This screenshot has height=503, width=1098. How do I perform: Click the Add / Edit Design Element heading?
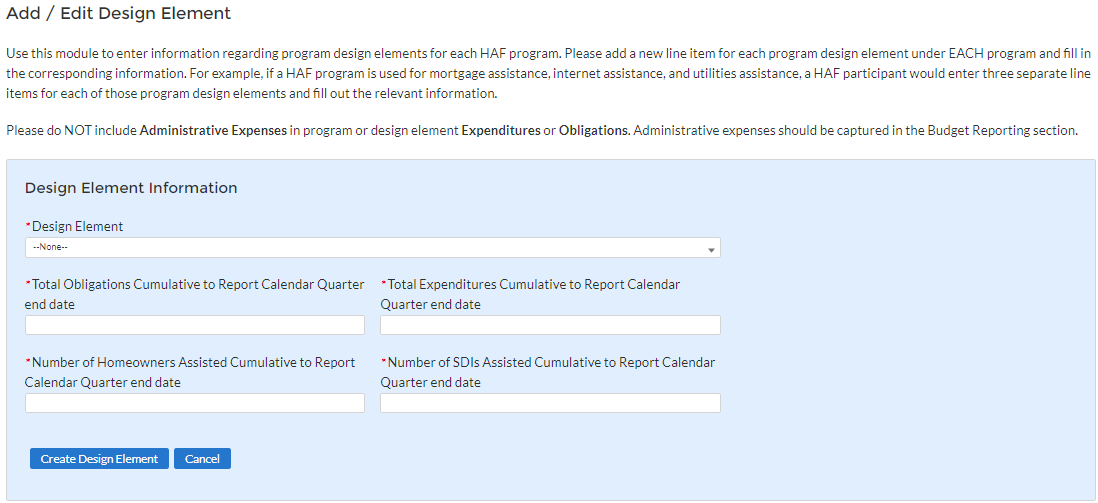point(119,14)
